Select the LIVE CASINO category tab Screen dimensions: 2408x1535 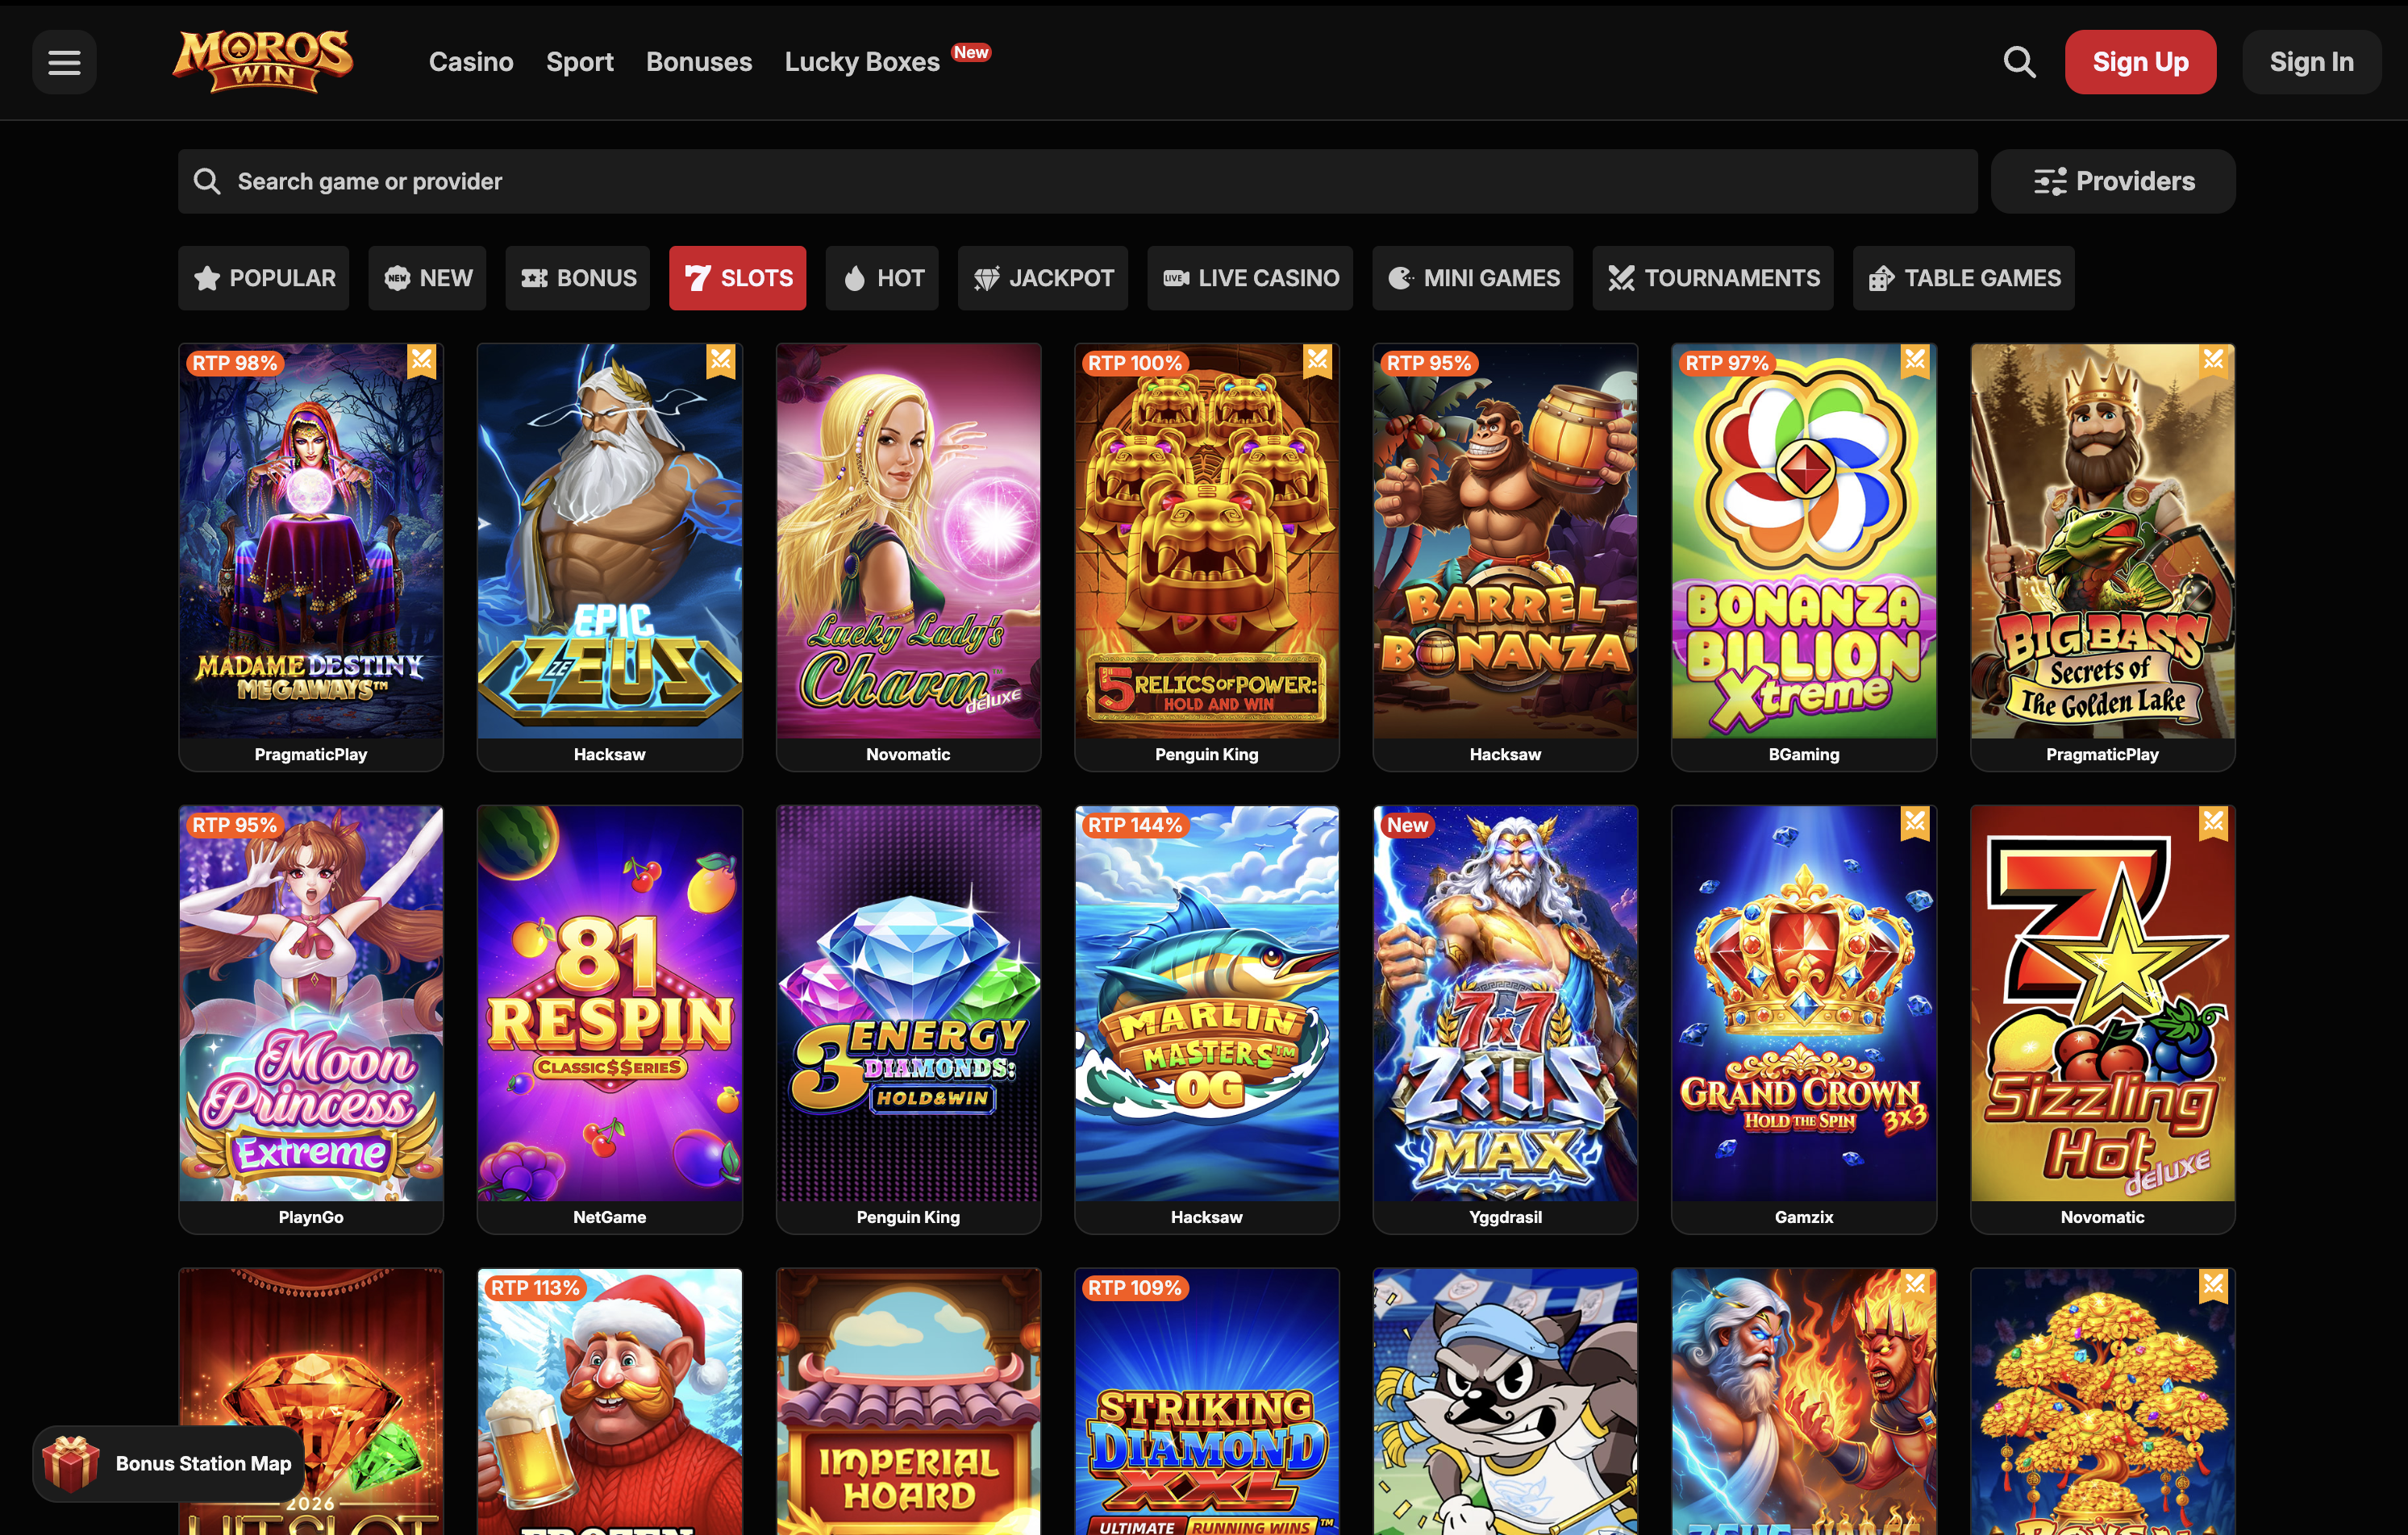1250,278
